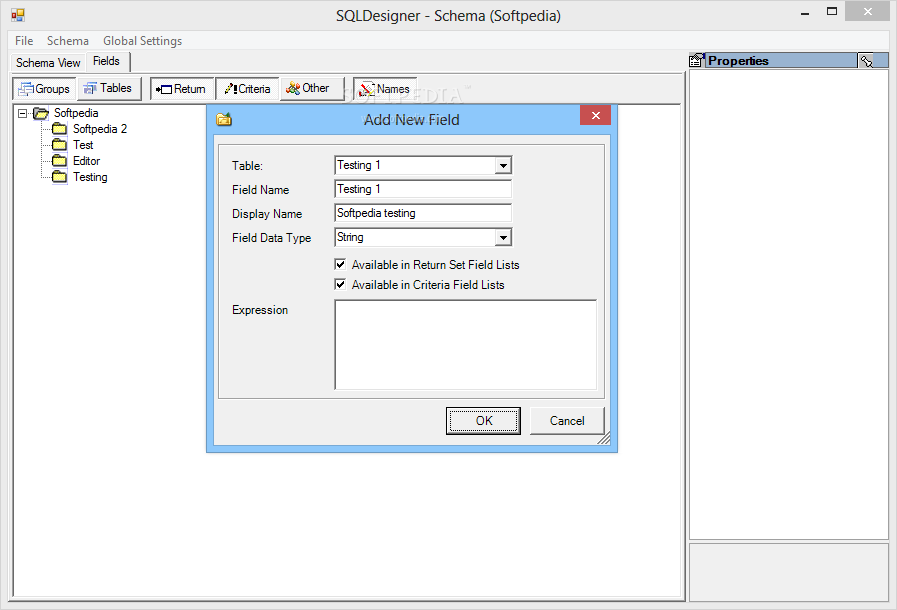Screen dimensions: 897x610
Task: Click the Groups toolbar button
Action: point(45,89)
